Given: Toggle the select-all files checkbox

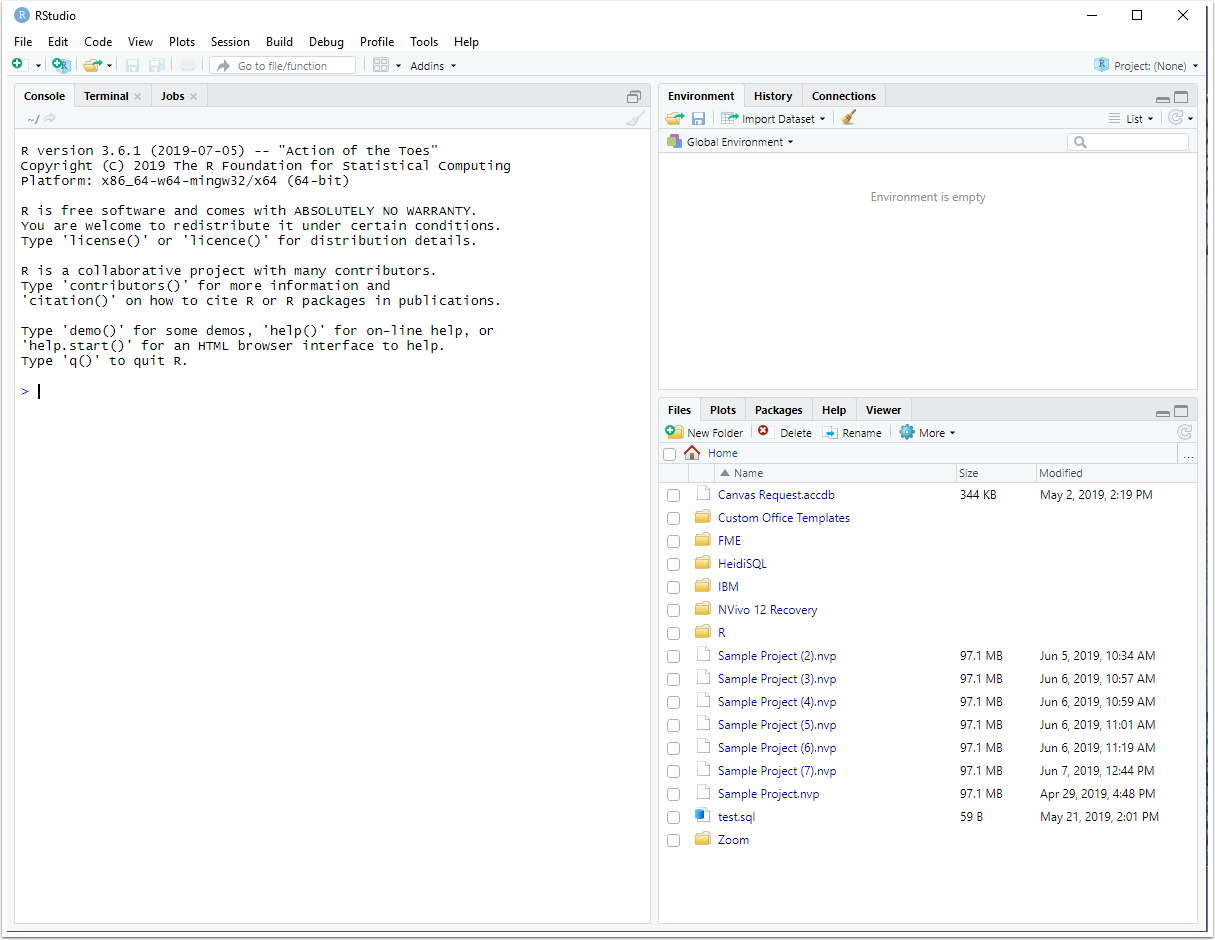Looking at the screenshot, I should (x=669, y=454).
